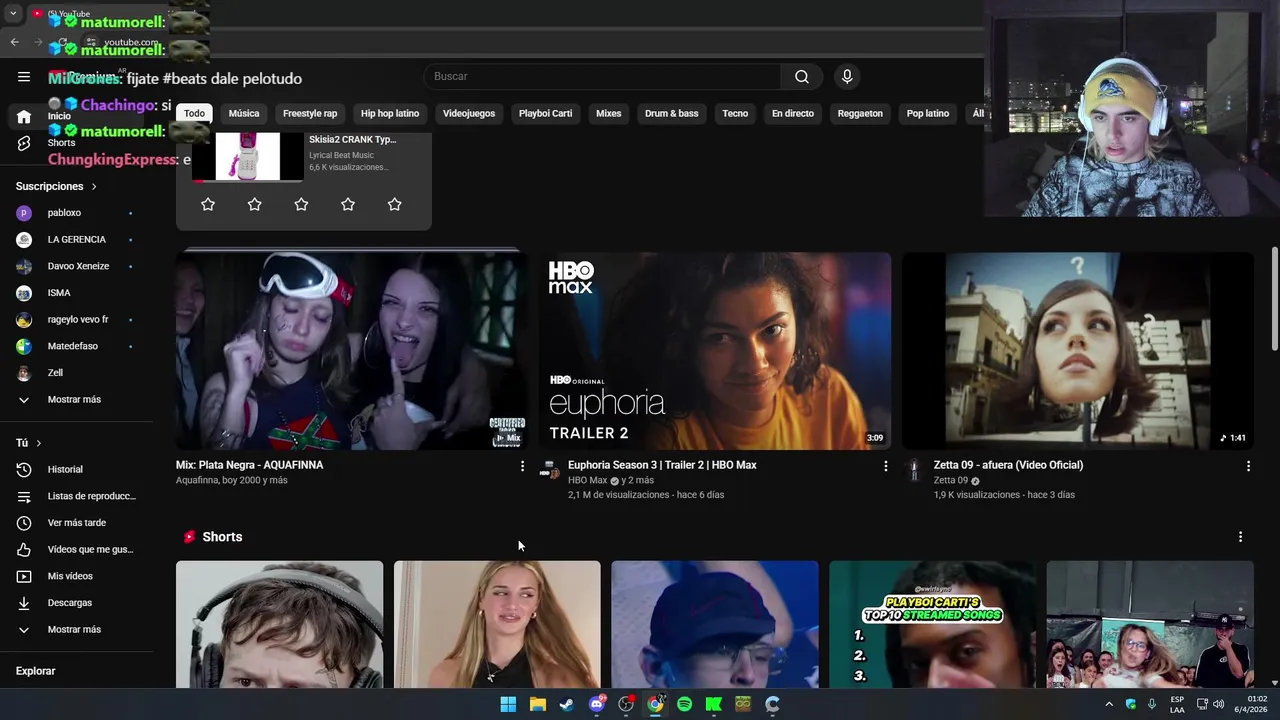Open volume control in system tray
The width and height of the screenshot is (1280, 720).
pos(1219,704)
